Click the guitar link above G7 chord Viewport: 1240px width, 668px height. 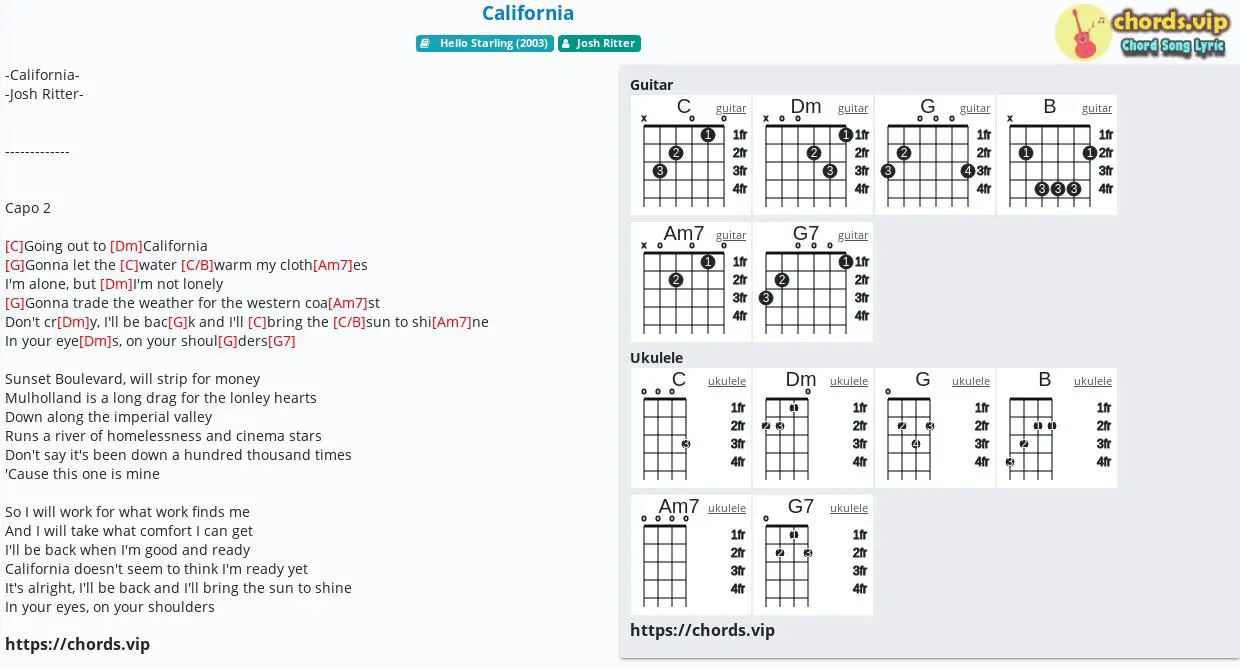[x=853, y=235]
